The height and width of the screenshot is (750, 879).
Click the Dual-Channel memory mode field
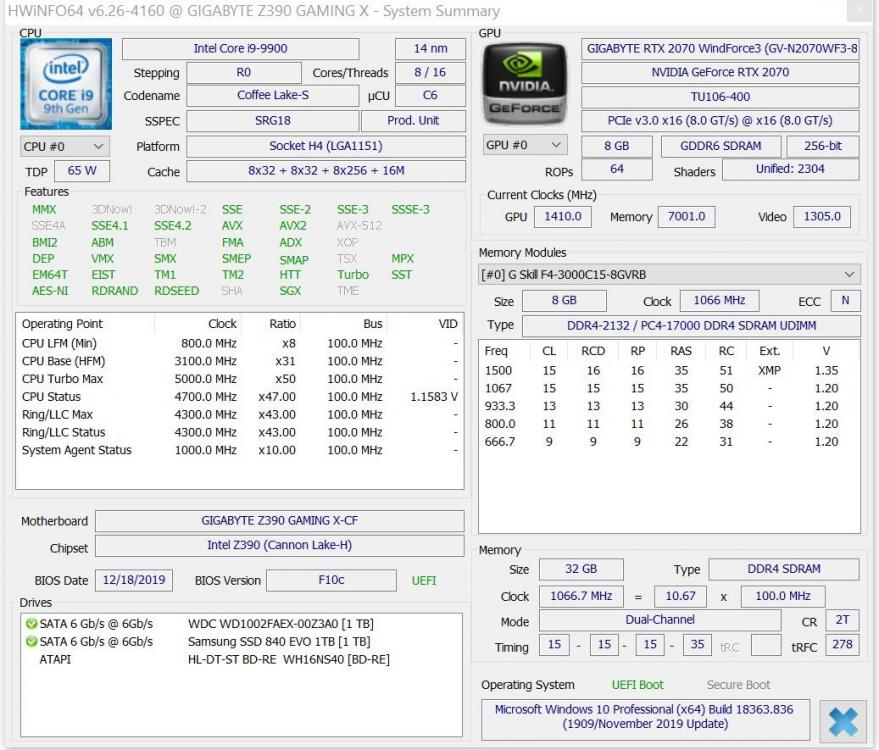660,620
